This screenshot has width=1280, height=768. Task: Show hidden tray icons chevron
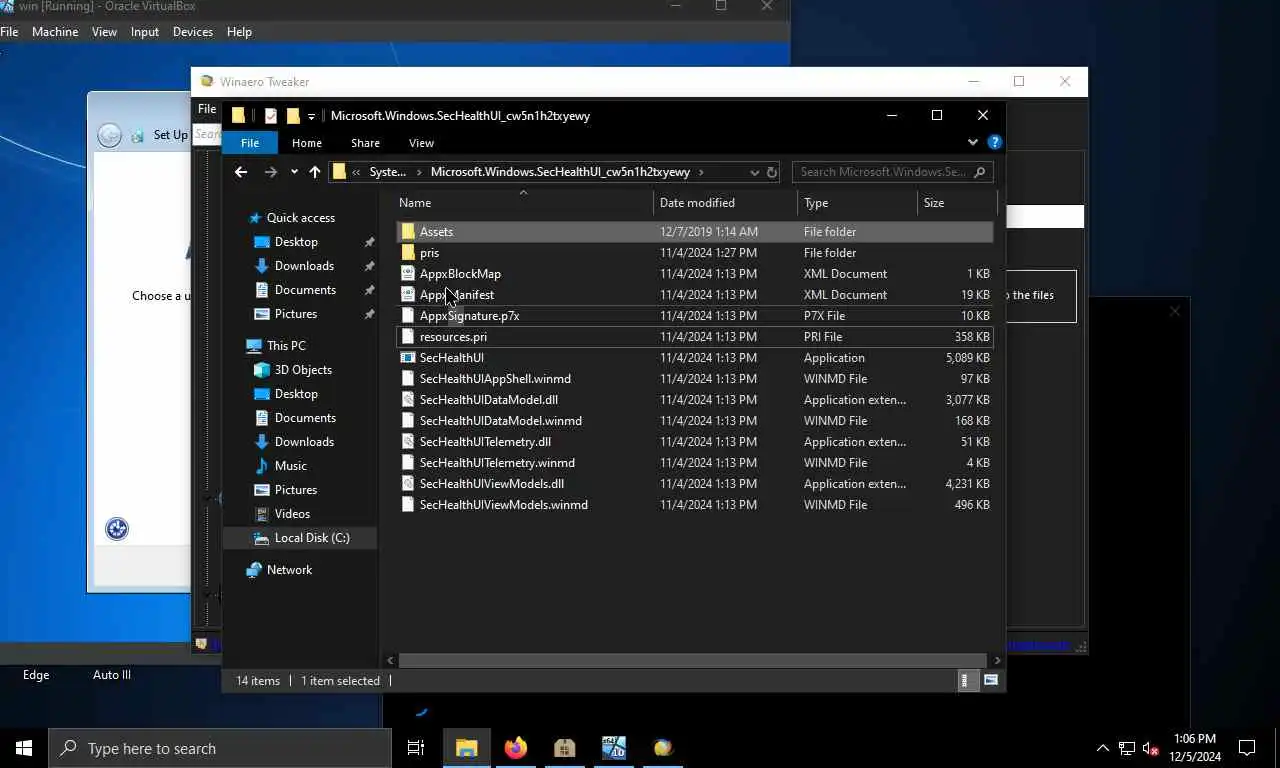[1103, 748]
